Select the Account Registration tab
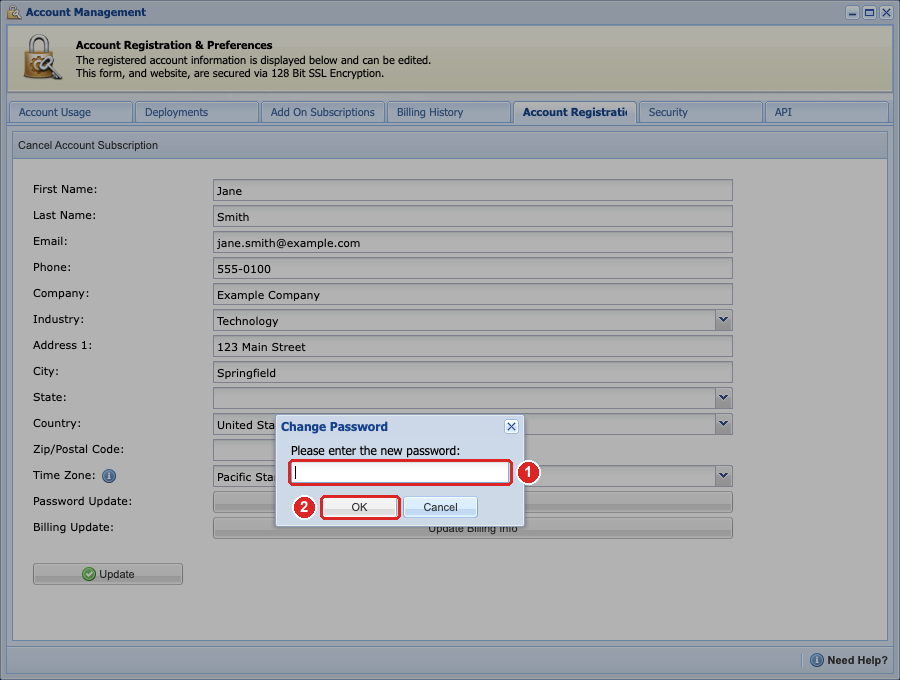 [575, 112]
